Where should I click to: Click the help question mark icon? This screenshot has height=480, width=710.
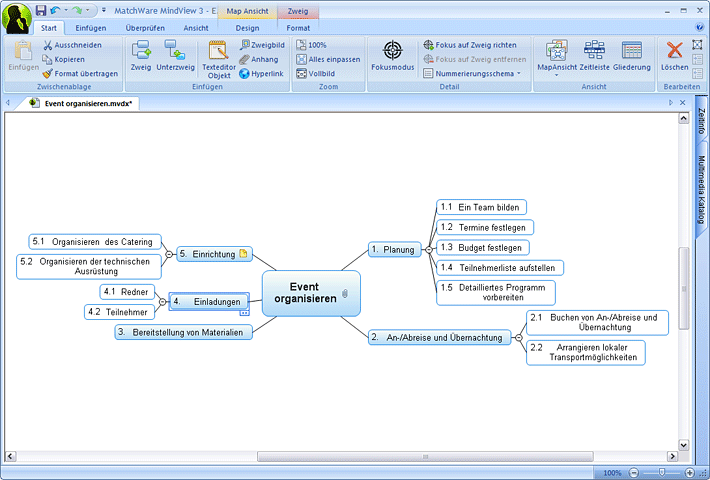[x=699, y=27]
